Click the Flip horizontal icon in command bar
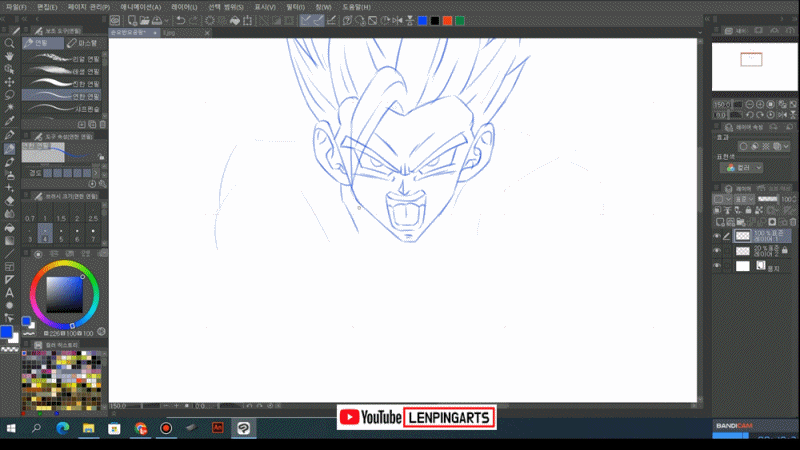 pos(397,20)
